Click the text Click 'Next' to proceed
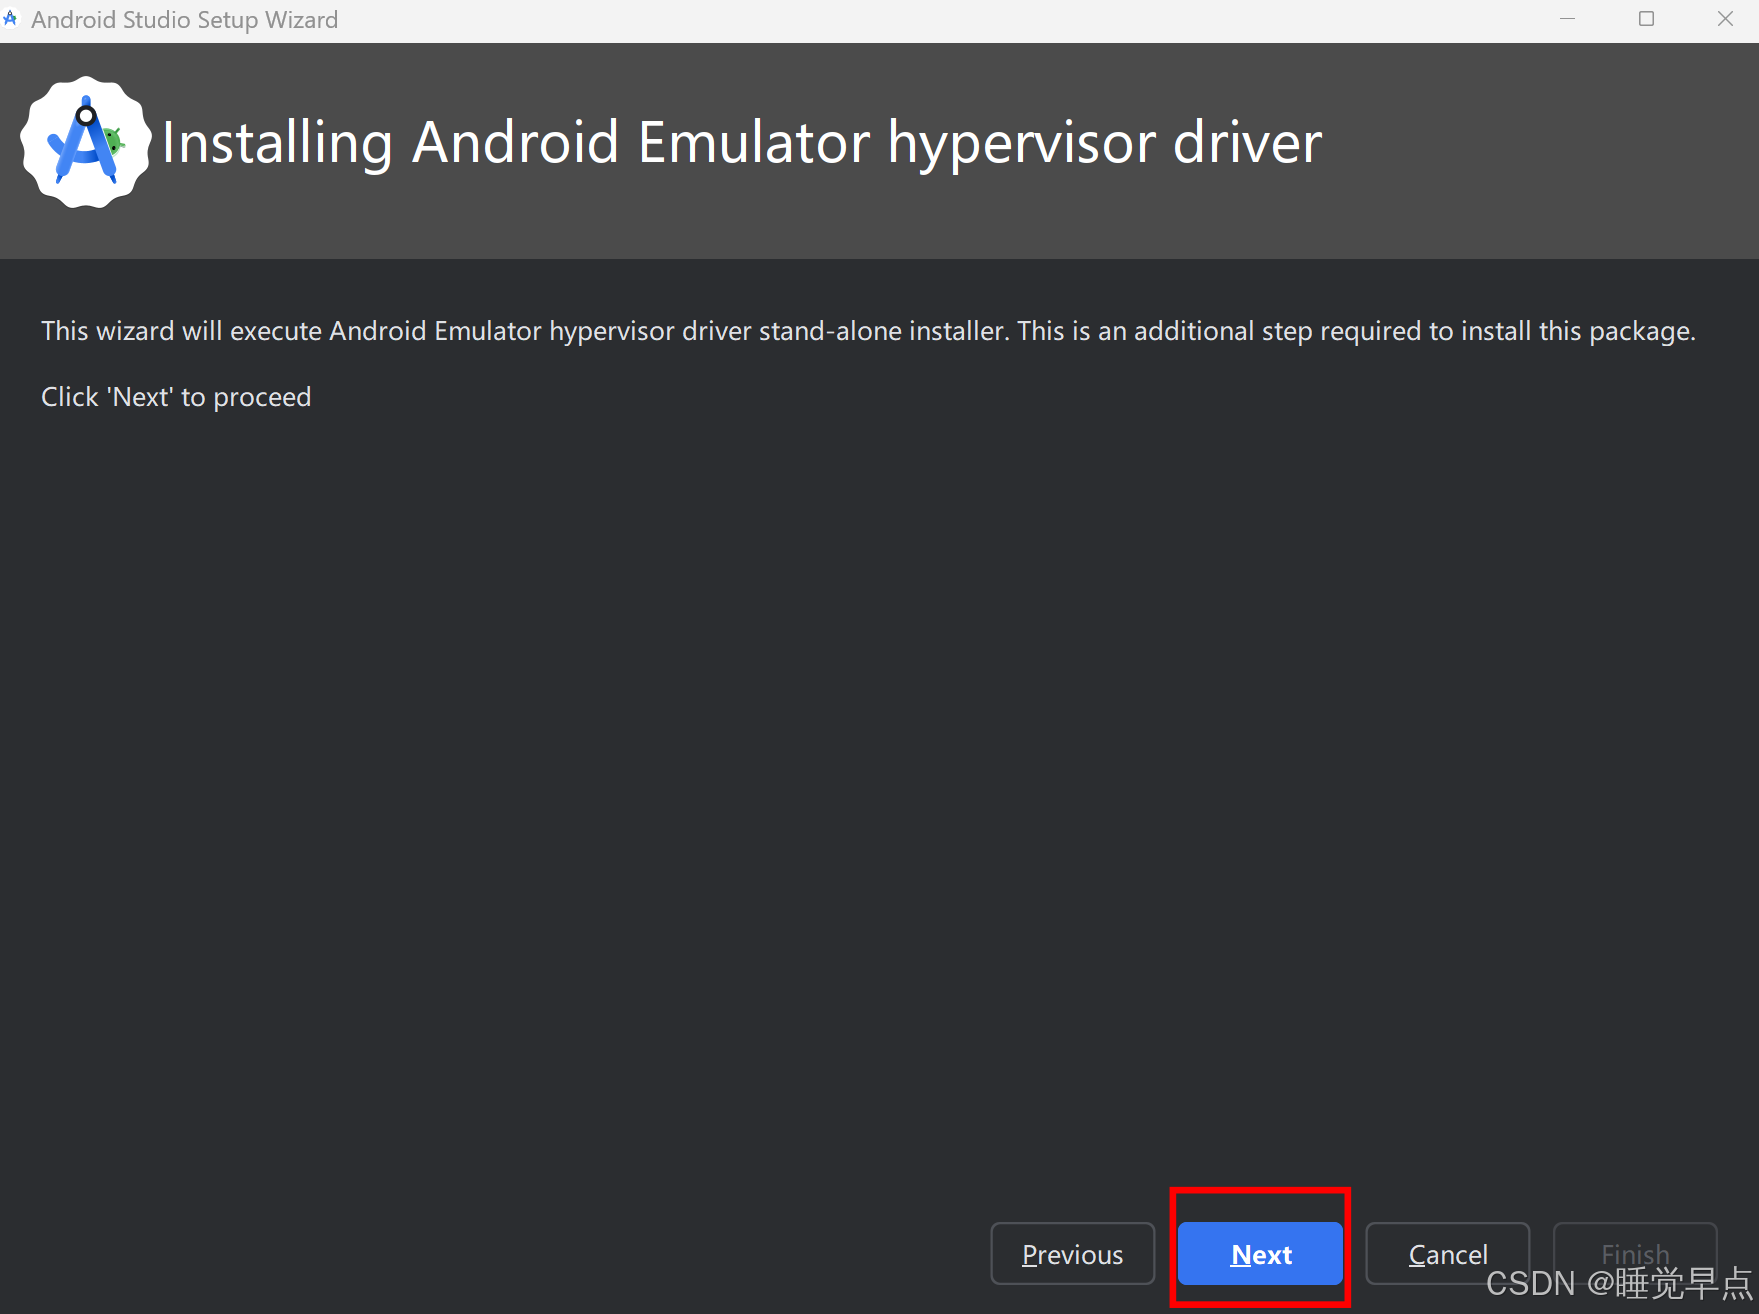Viewport: 1759px width, 1314px height. tap(176, 396)
